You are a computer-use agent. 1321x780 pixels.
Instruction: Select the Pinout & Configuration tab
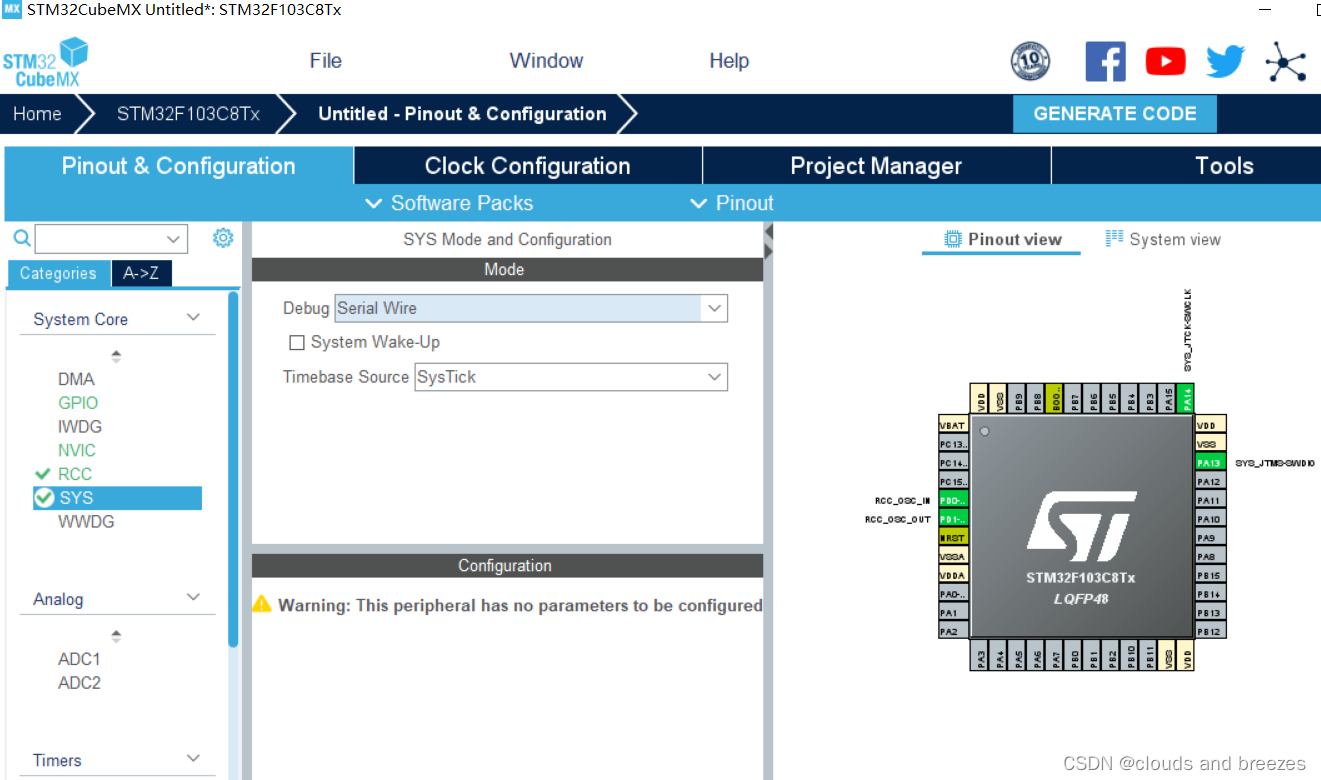[179, 166]
